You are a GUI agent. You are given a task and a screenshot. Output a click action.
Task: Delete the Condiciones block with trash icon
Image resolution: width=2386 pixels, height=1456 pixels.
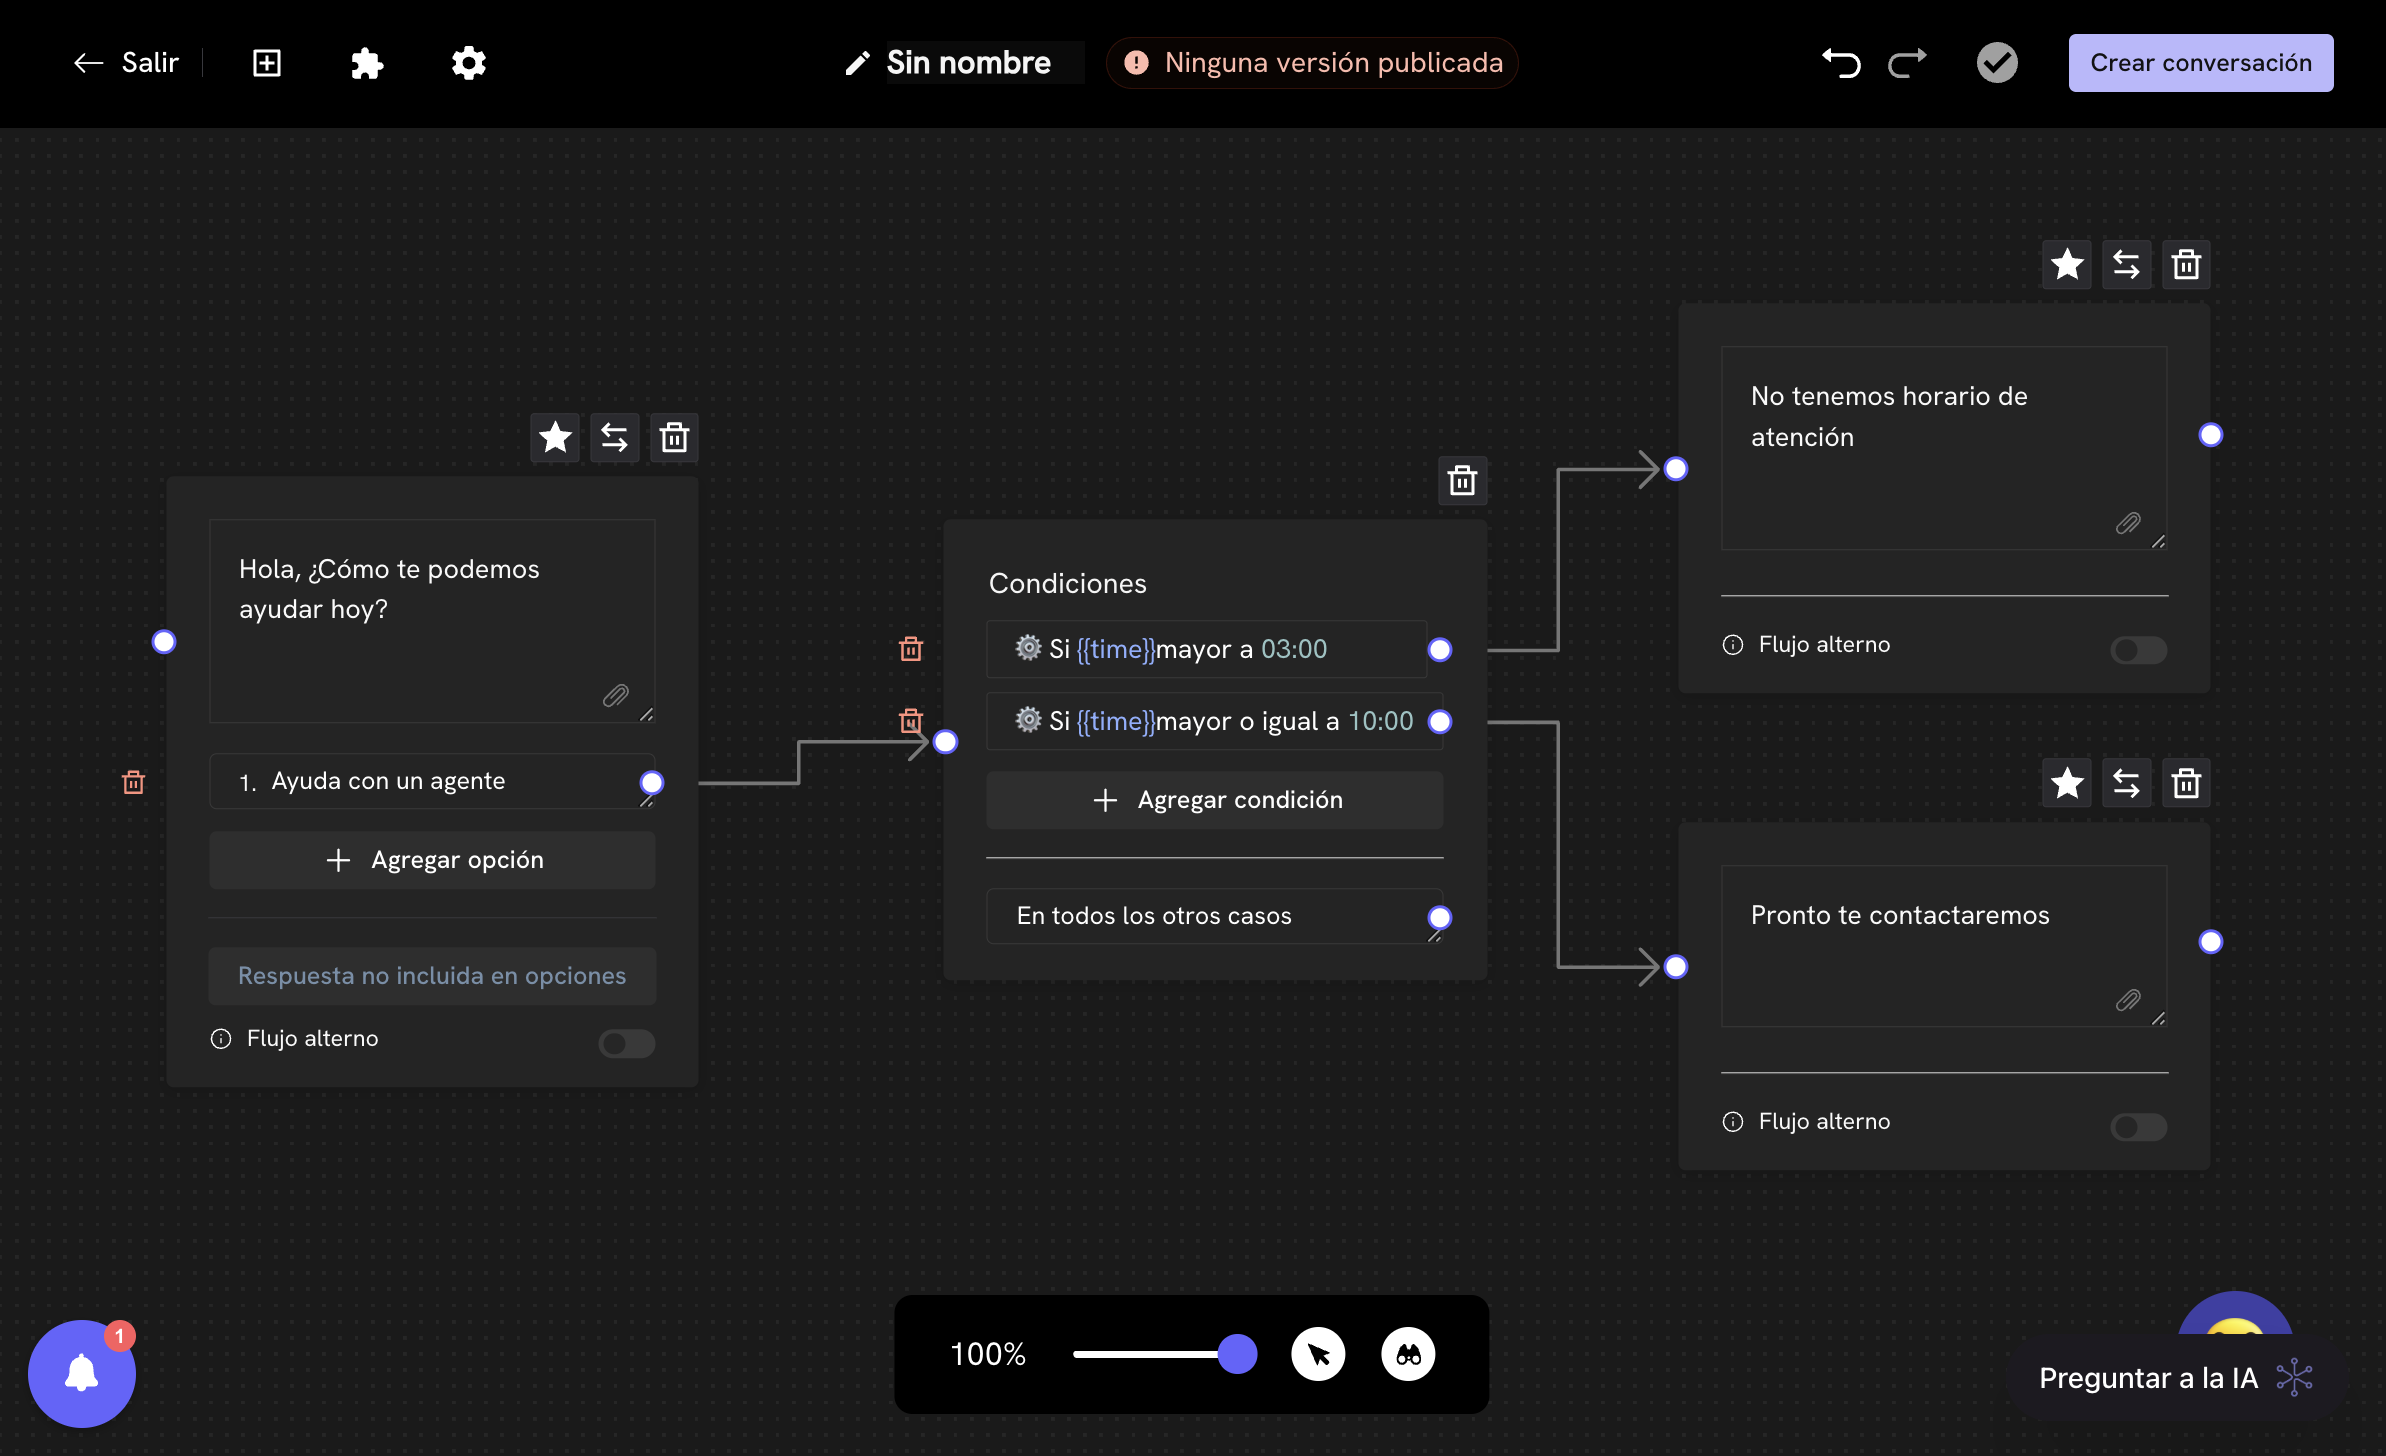1462,481
